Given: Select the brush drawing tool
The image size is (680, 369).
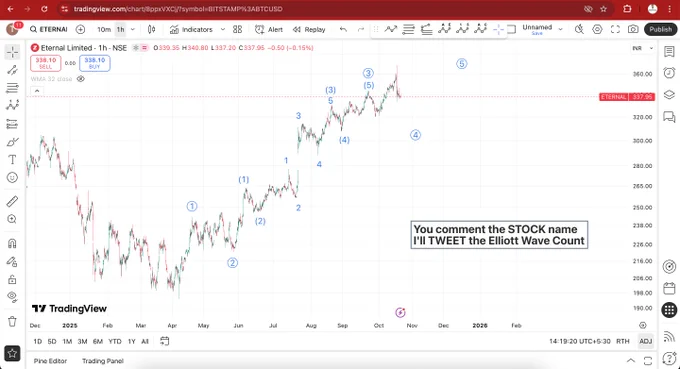Looking at the screenshot, I should [12, 142].
